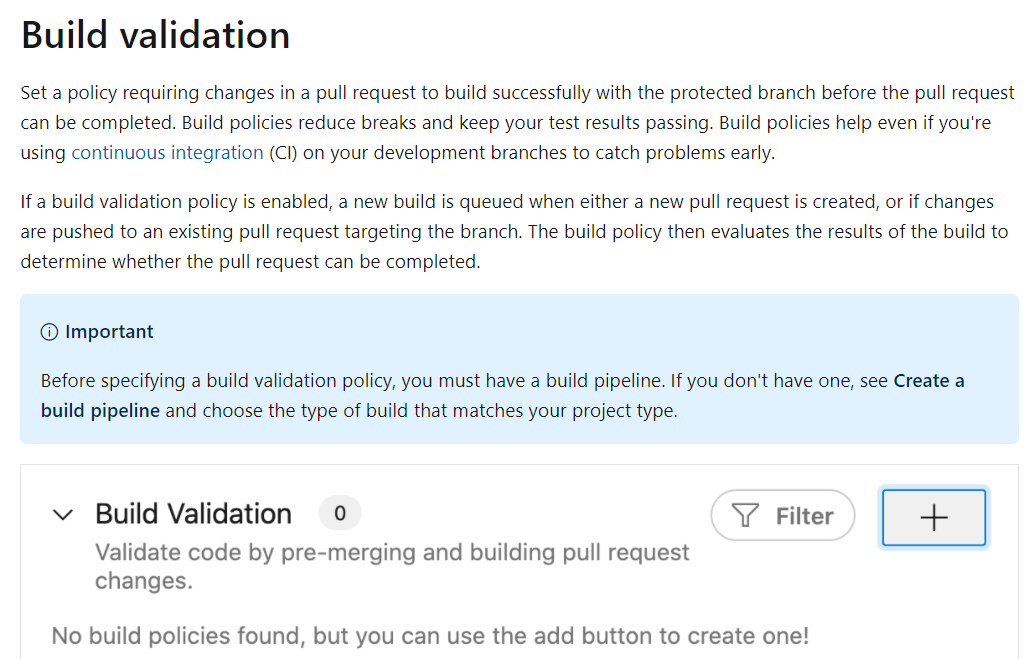
Task: Click the info icon beside Important
Action: coord(49,332)
